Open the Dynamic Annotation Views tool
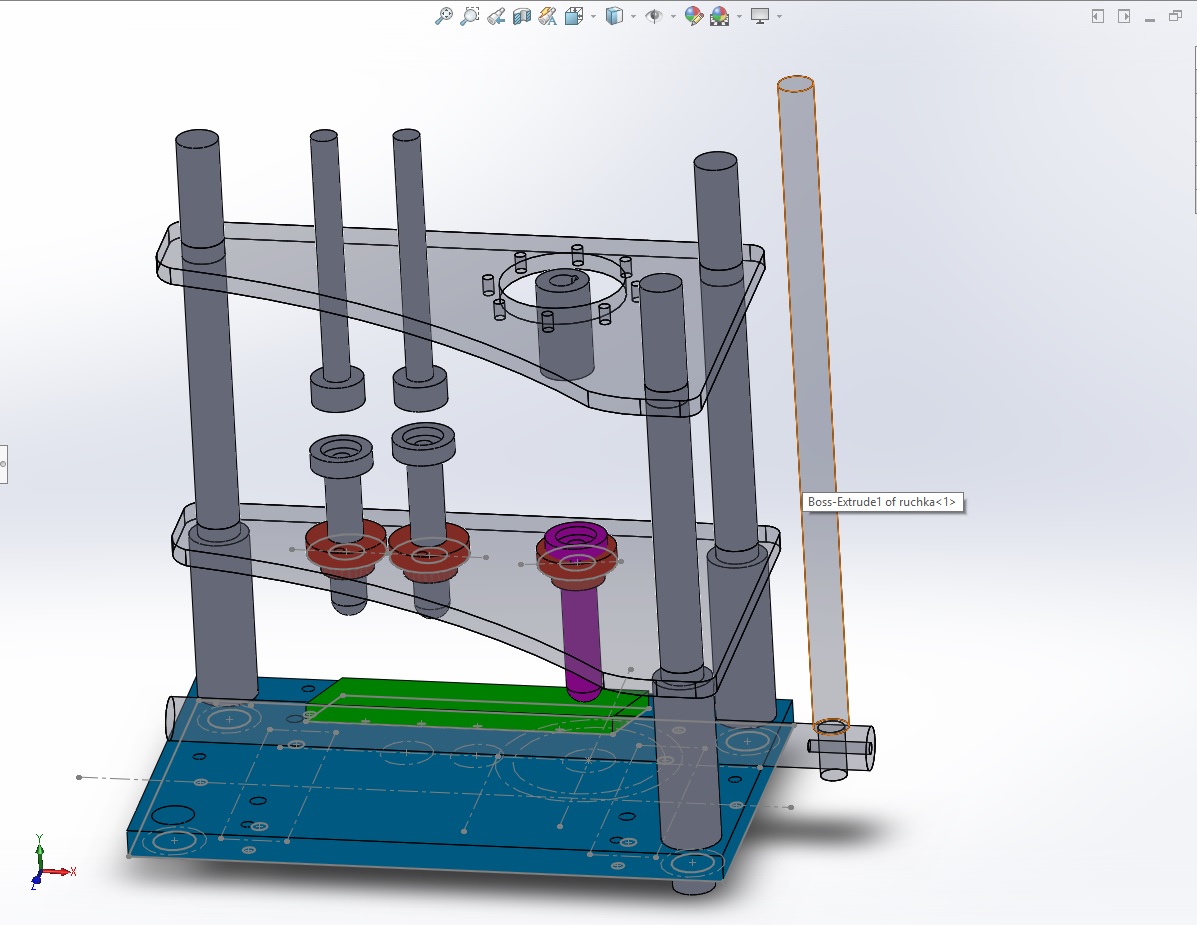 click(x=547, y=16)
